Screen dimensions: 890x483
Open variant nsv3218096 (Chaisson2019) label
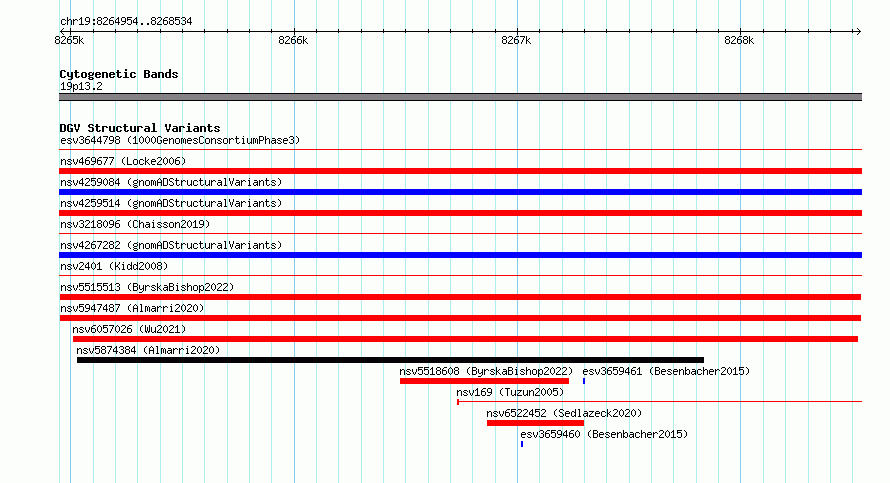(135, 224)
